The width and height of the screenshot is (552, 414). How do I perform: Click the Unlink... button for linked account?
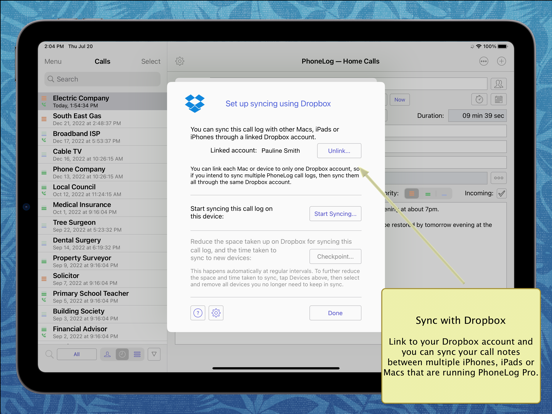[339, 151]
